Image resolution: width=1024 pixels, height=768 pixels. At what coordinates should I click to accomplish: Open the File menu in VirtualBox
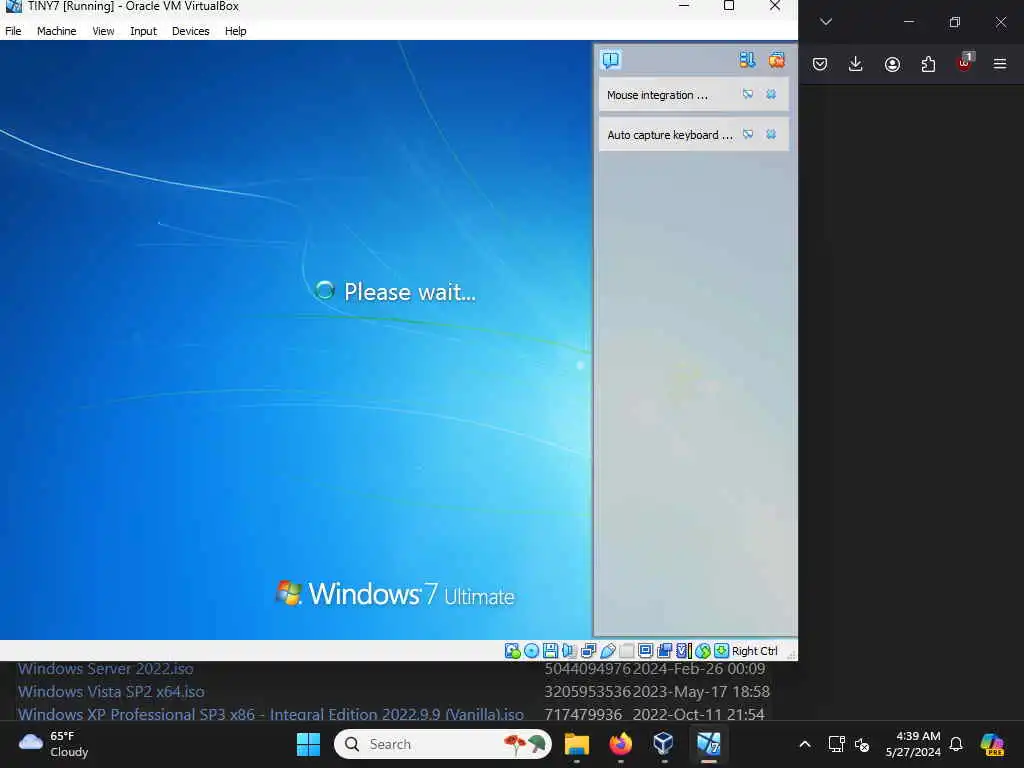[x=13, y=31]
